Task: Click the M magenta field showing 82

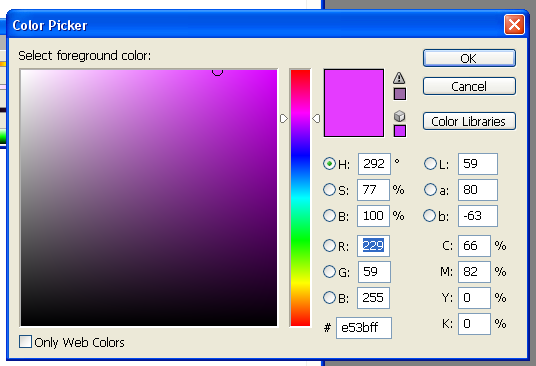Action: pyautogui.click(x=474, y=272)
